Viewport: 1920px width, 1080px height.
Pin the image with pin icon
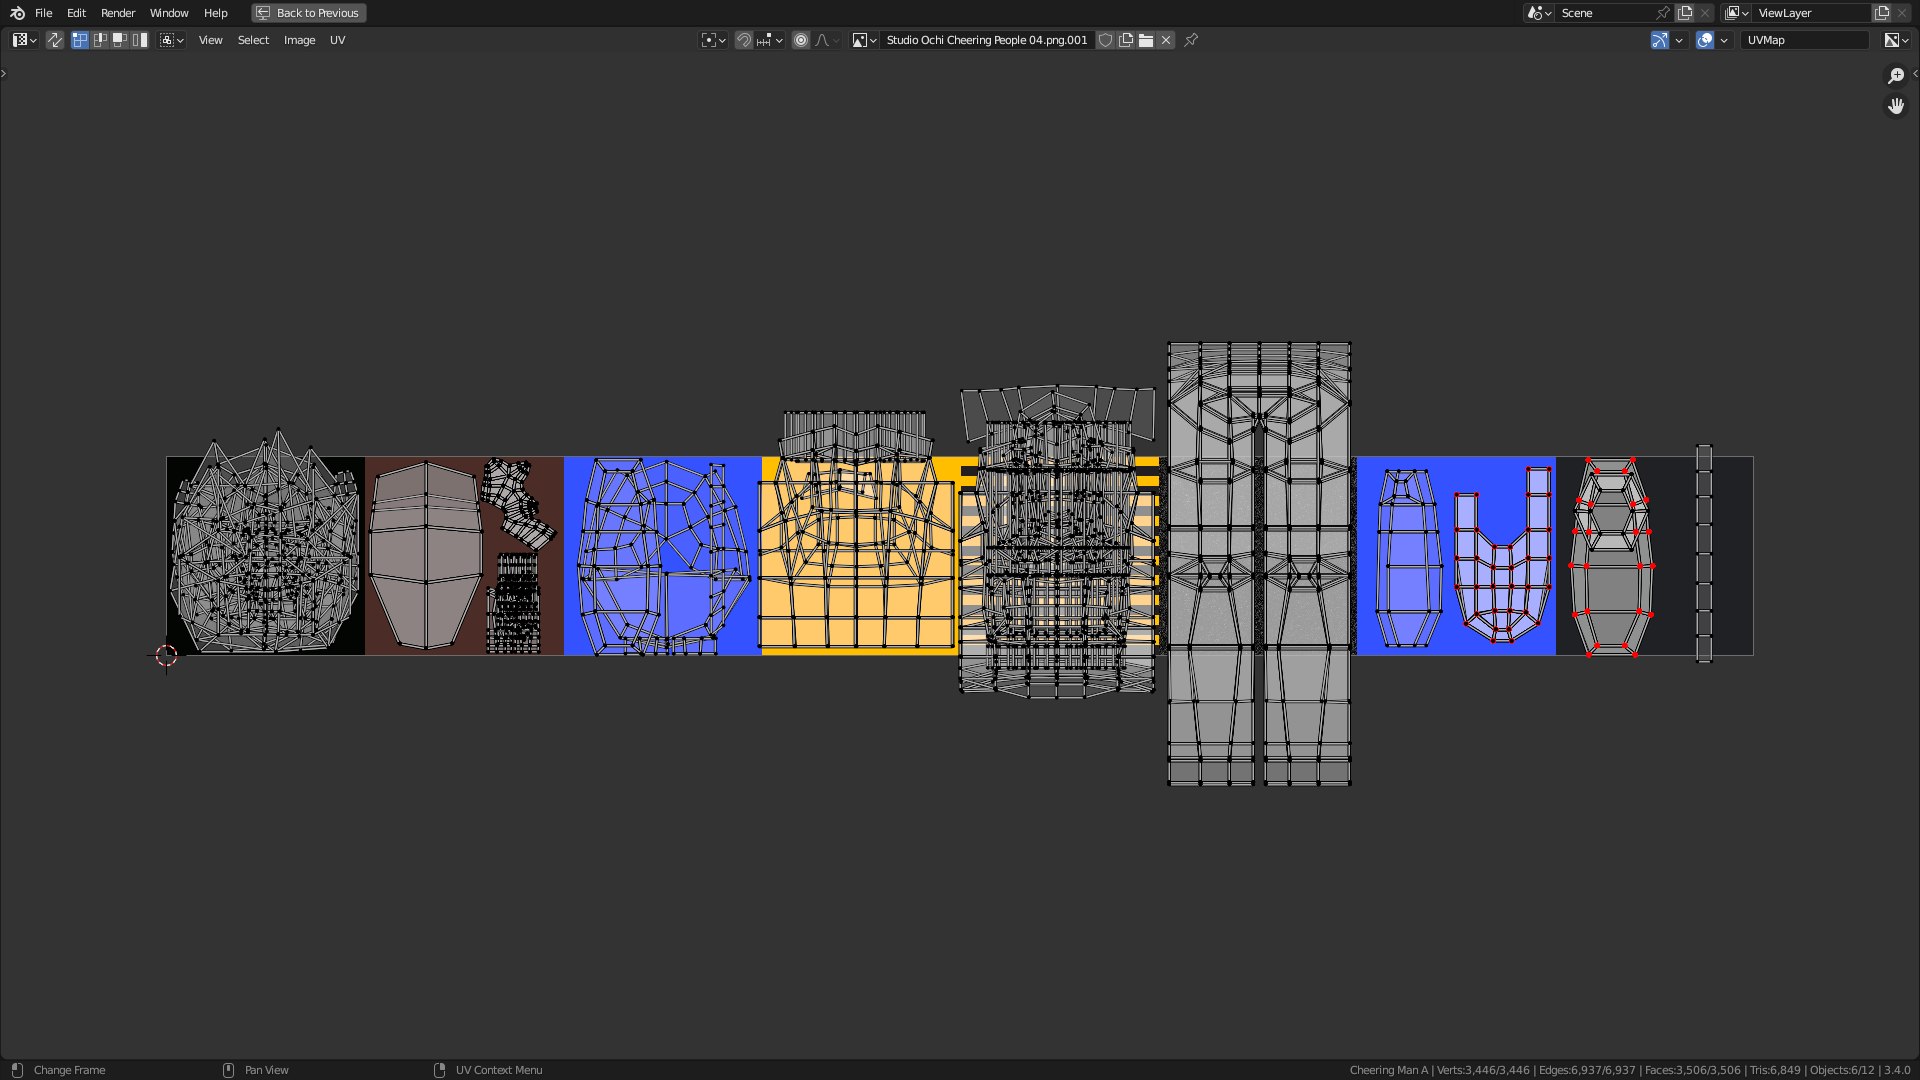[x=1191, y=40]
